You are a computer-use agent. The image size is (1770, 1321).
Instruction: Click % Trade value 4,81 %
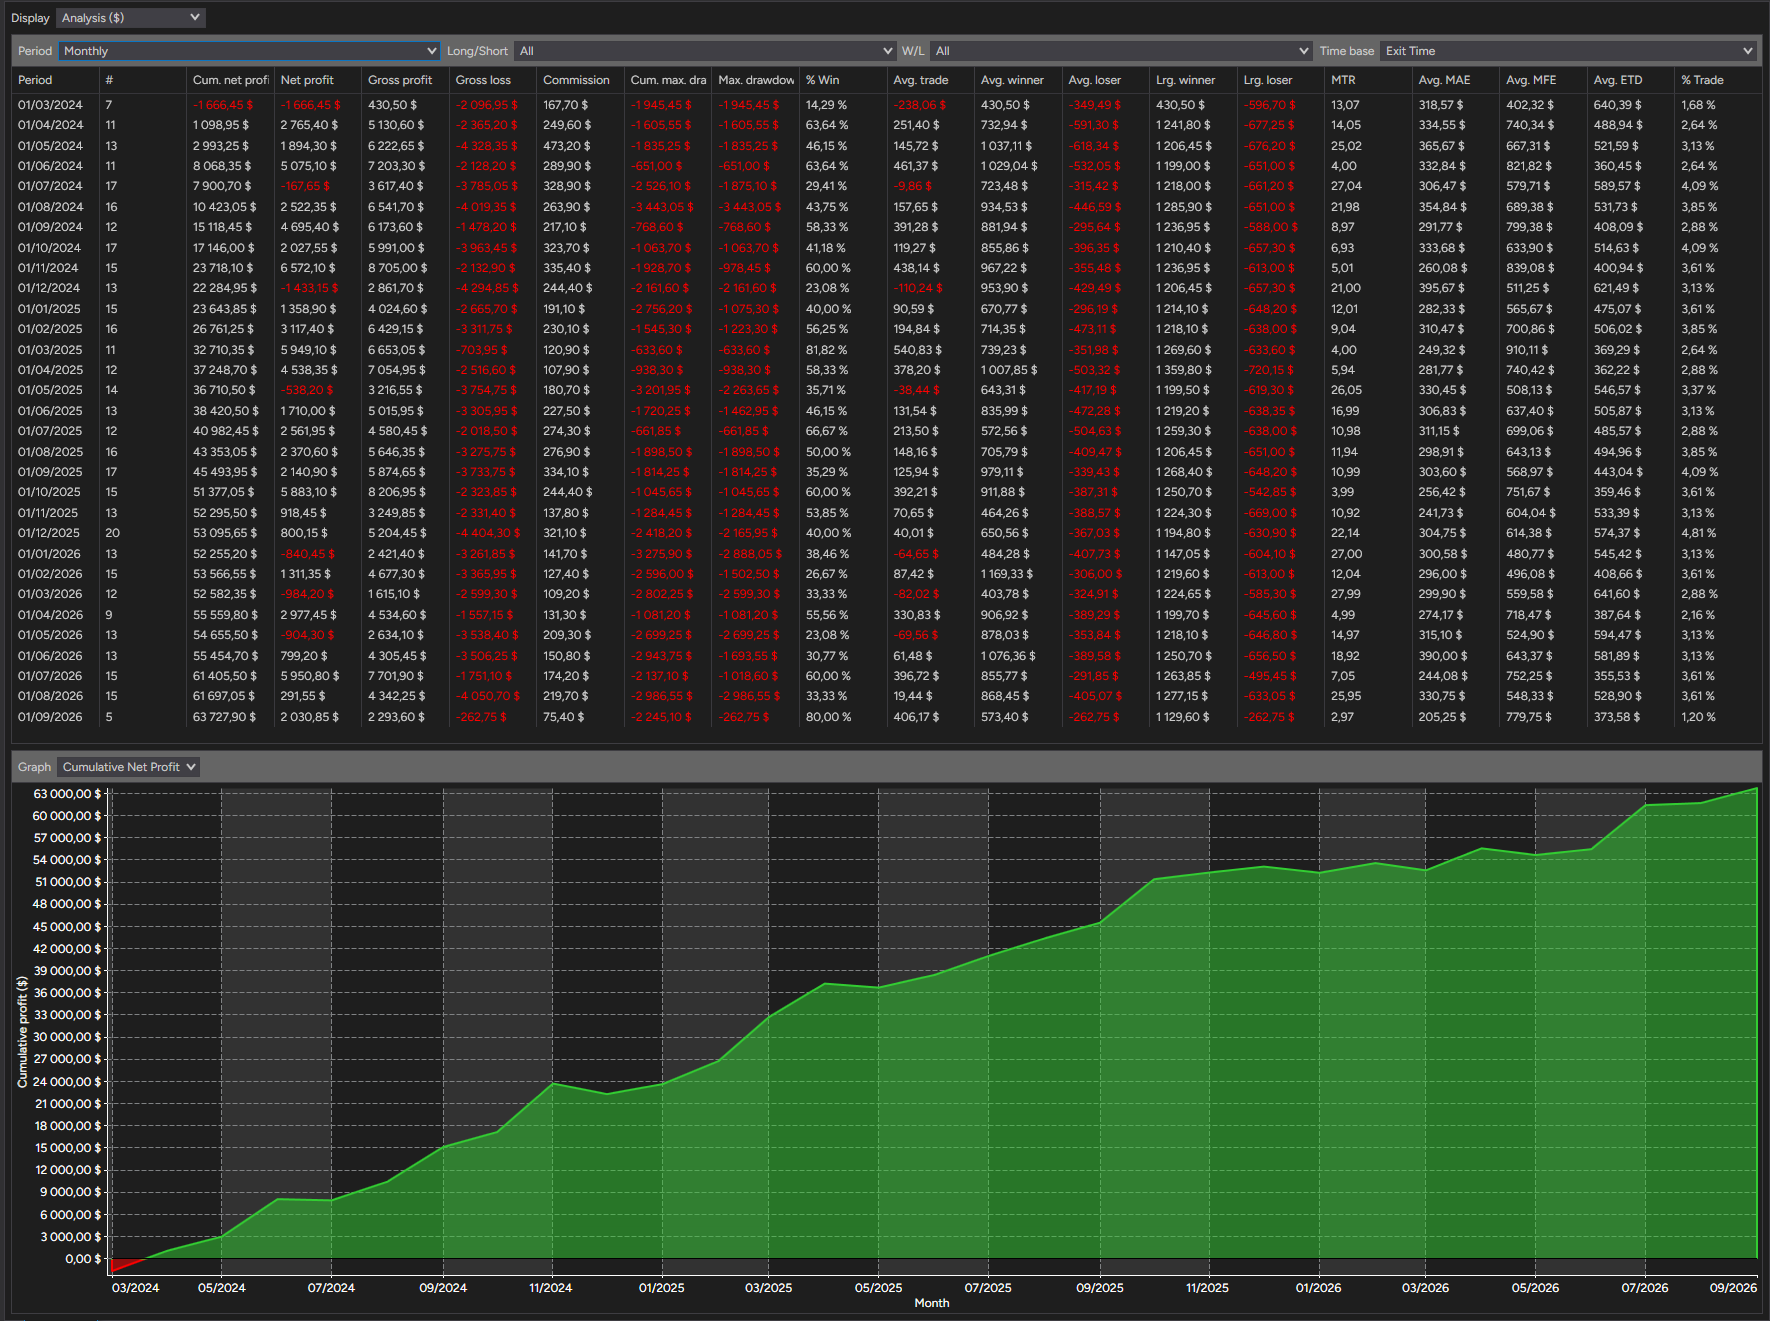point(1698,533)
